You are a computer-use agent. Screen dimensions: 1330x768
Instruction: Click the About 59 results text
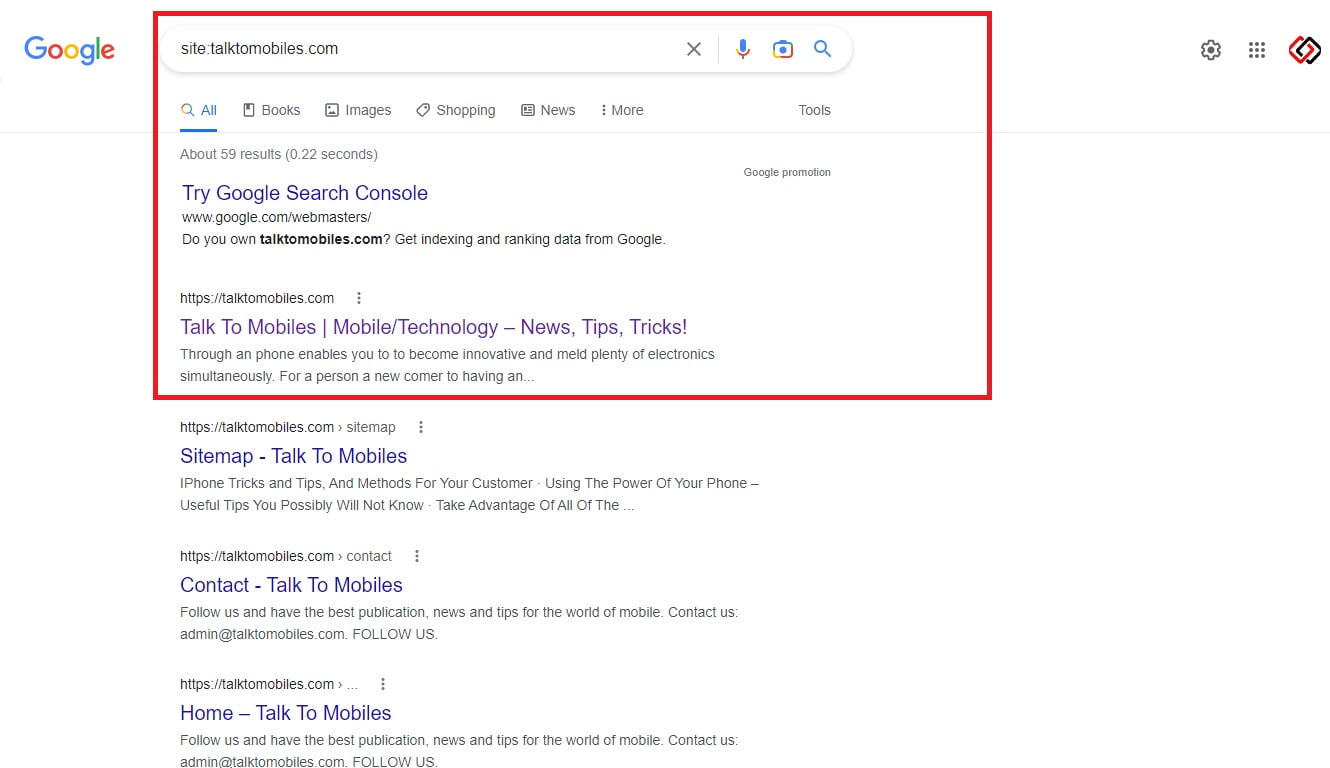click(279, 154)
